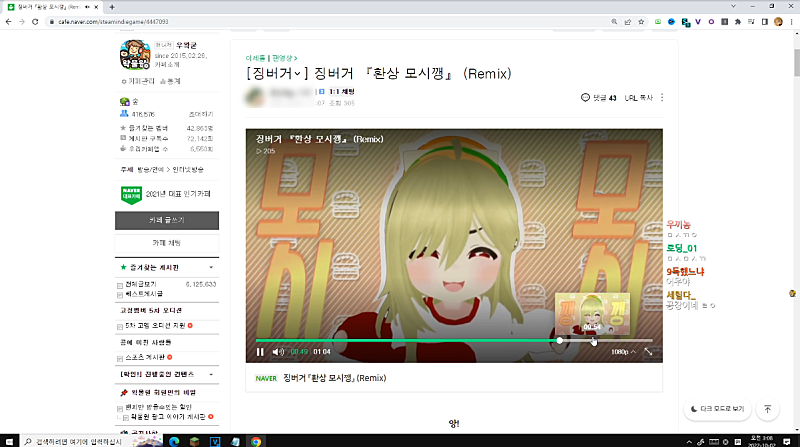Click the share page icon in the address bar
The width and height of the screenshot is (800, 447).
(628, 22)
